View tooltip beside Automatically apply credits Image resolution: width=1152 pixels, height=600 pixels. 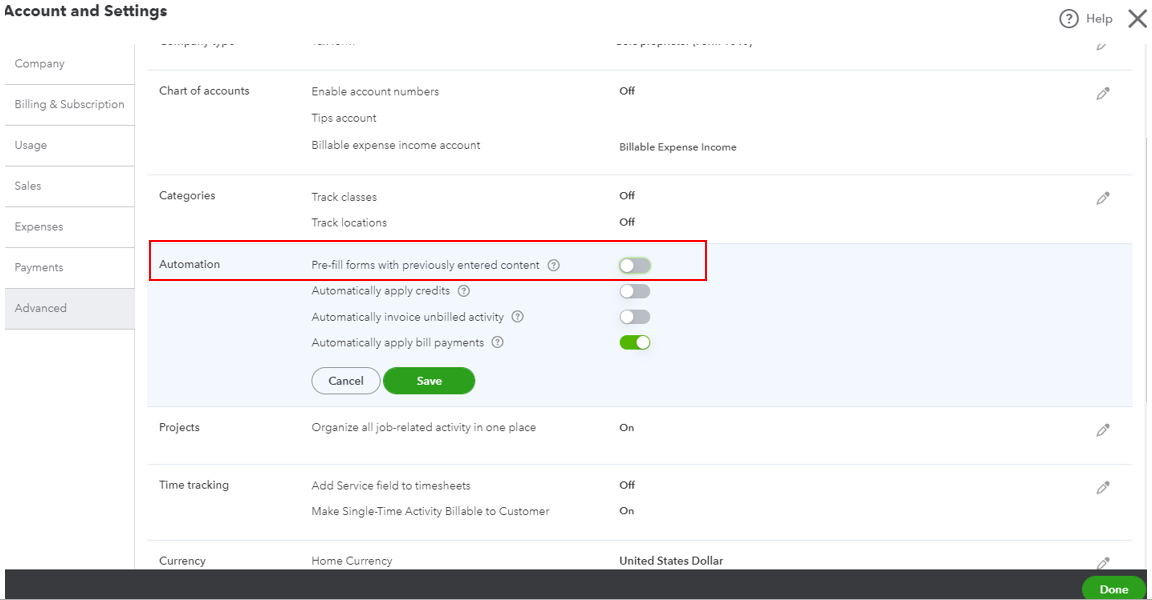pyautogui.click(x=462, y=290)
